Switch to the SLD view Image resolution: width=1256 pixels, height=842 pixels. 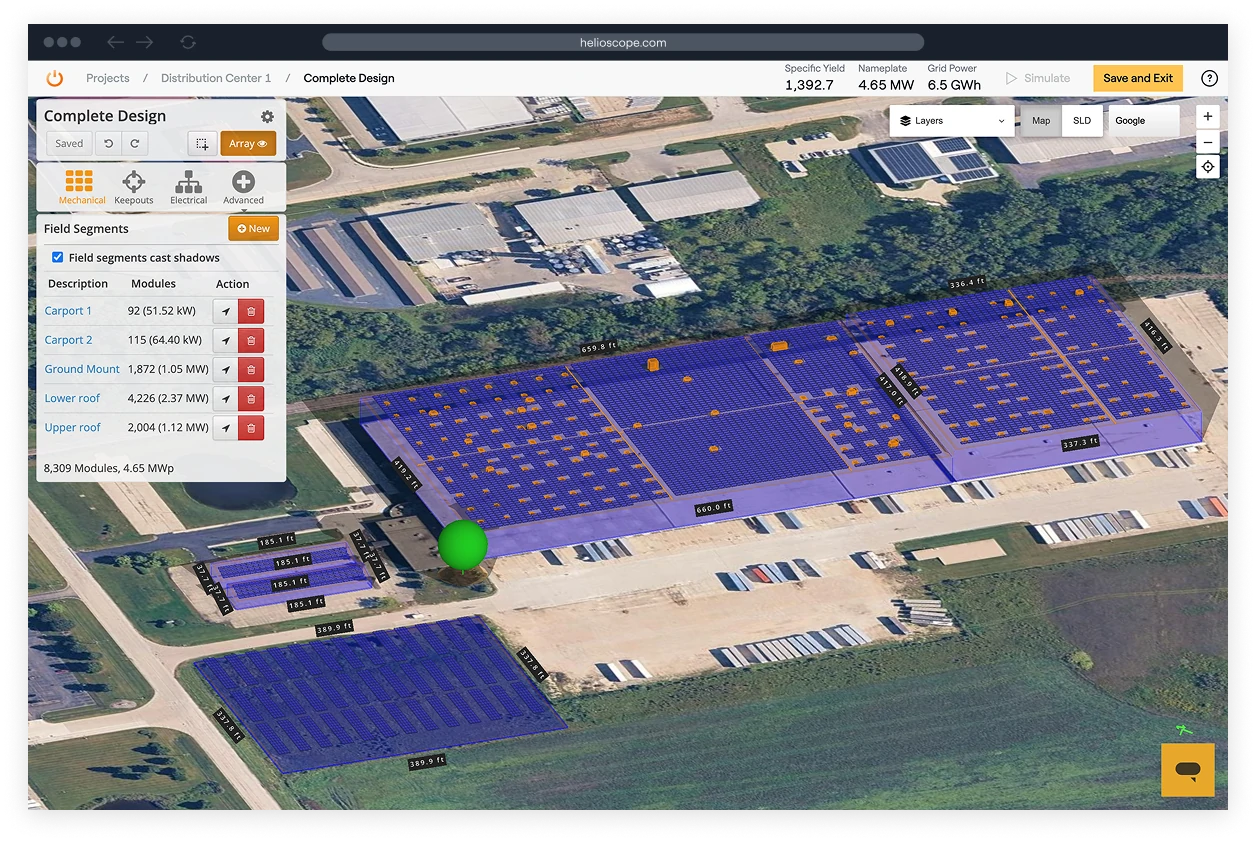pos(1082,120)
